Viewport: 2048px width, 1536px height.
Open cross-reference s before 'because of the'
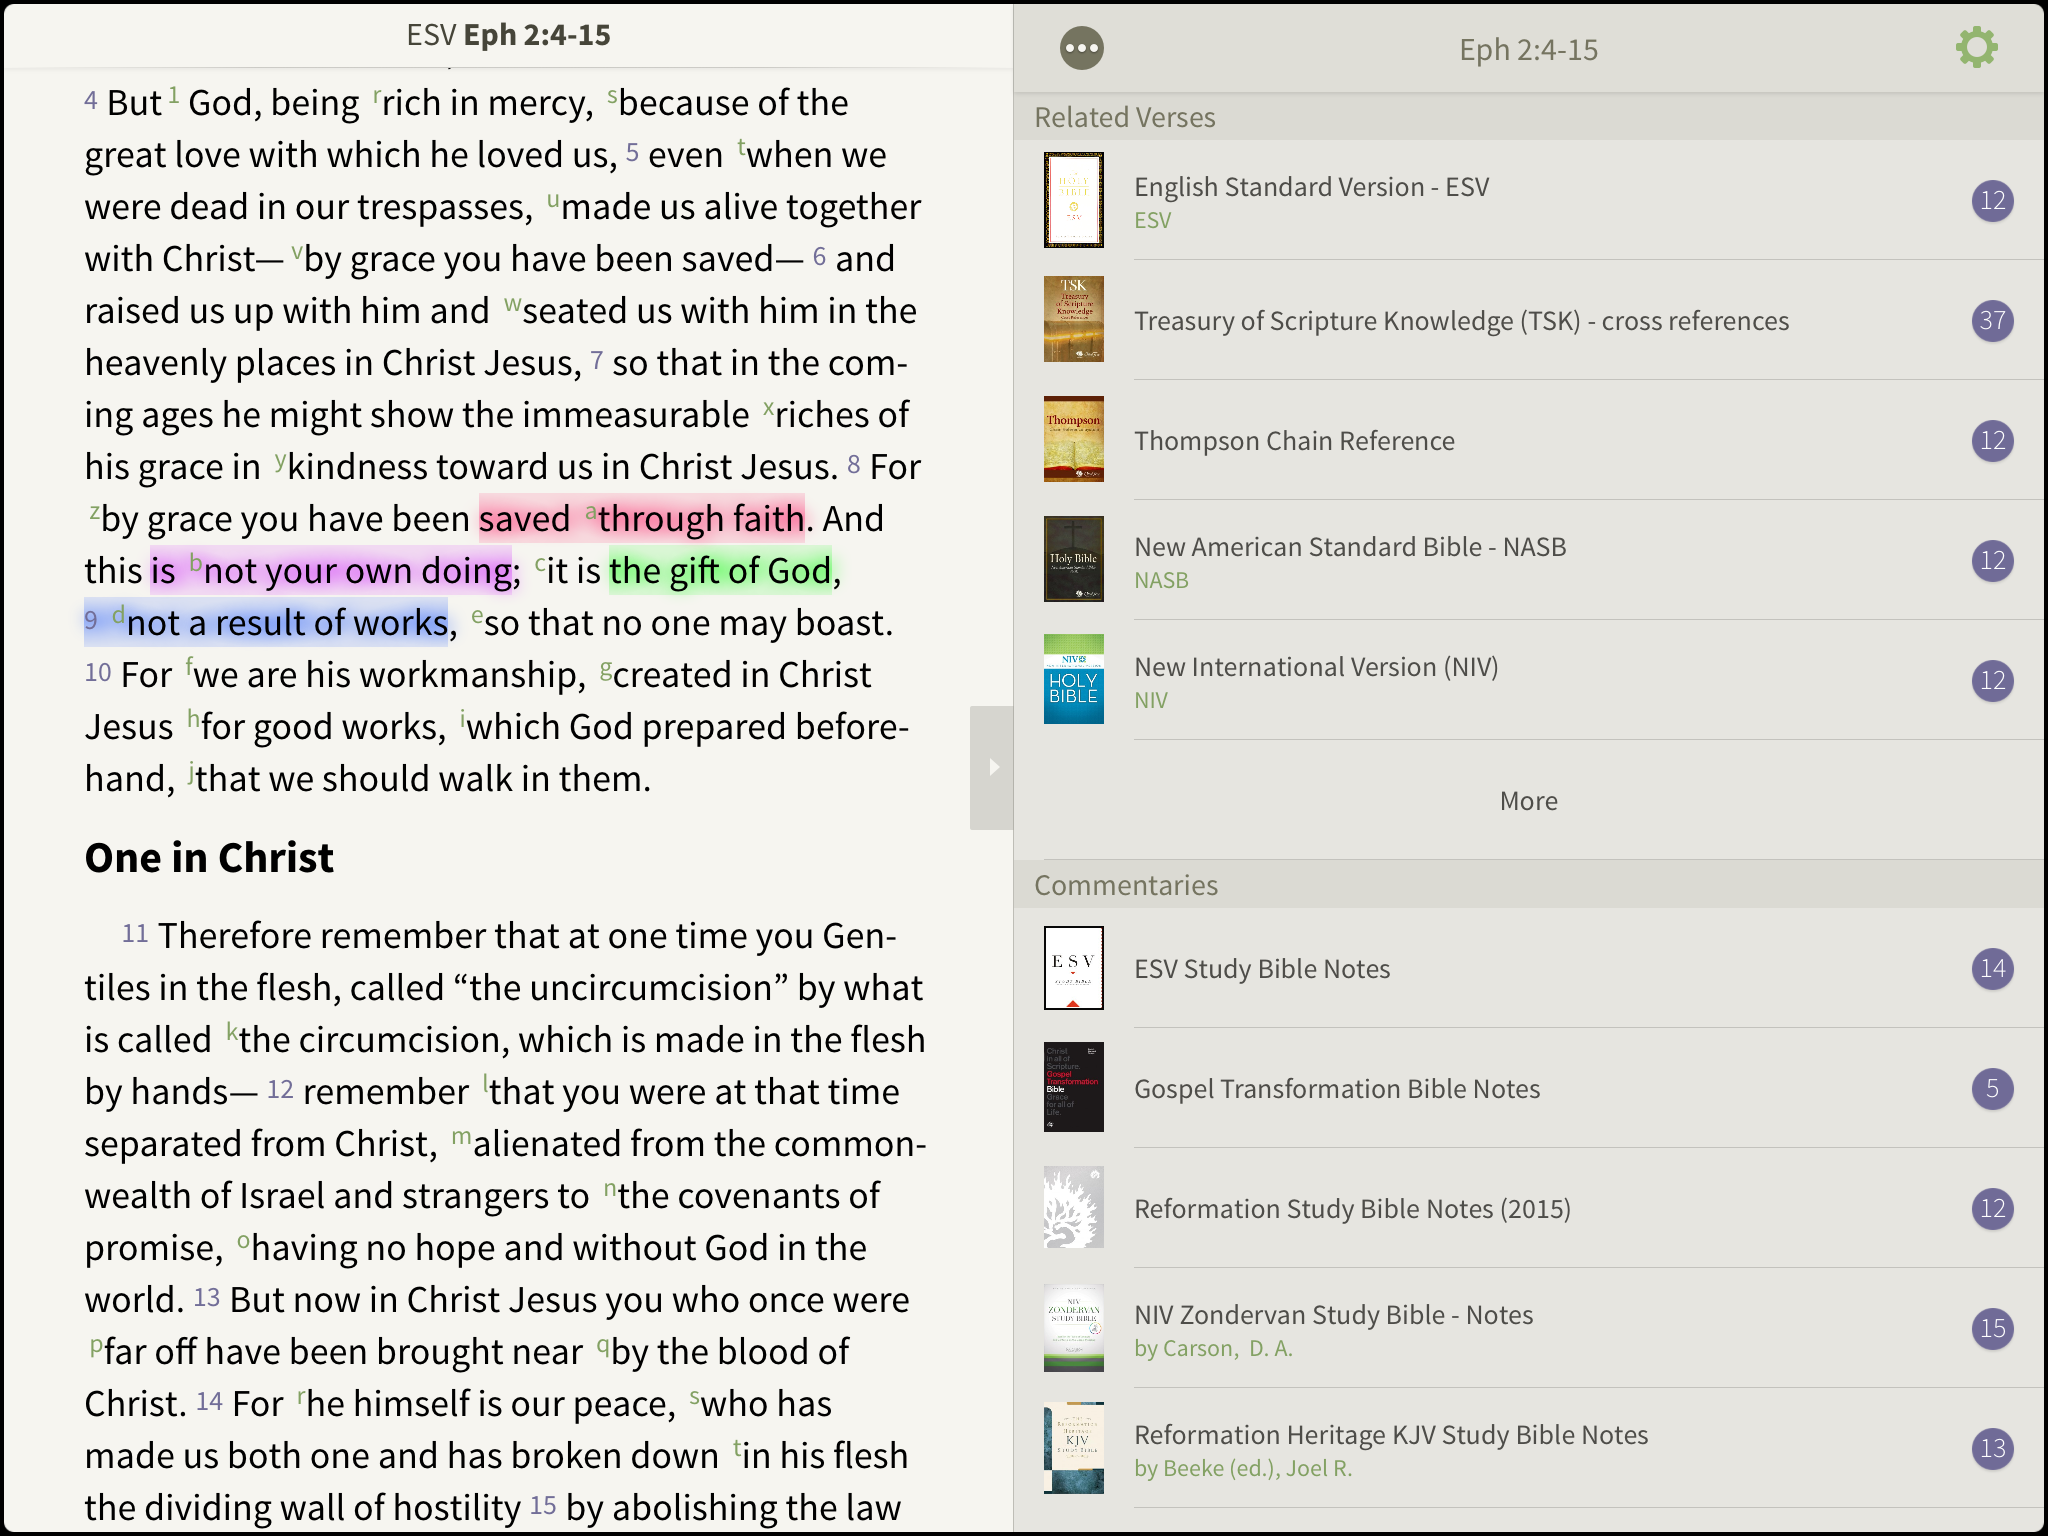tap(612, 97)
